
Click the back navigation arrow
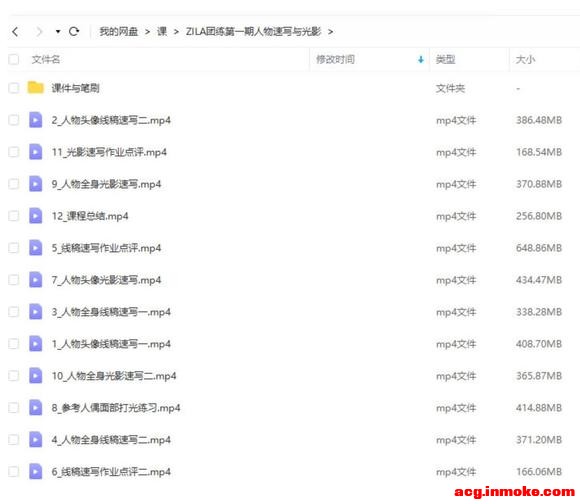click(15, 32)
